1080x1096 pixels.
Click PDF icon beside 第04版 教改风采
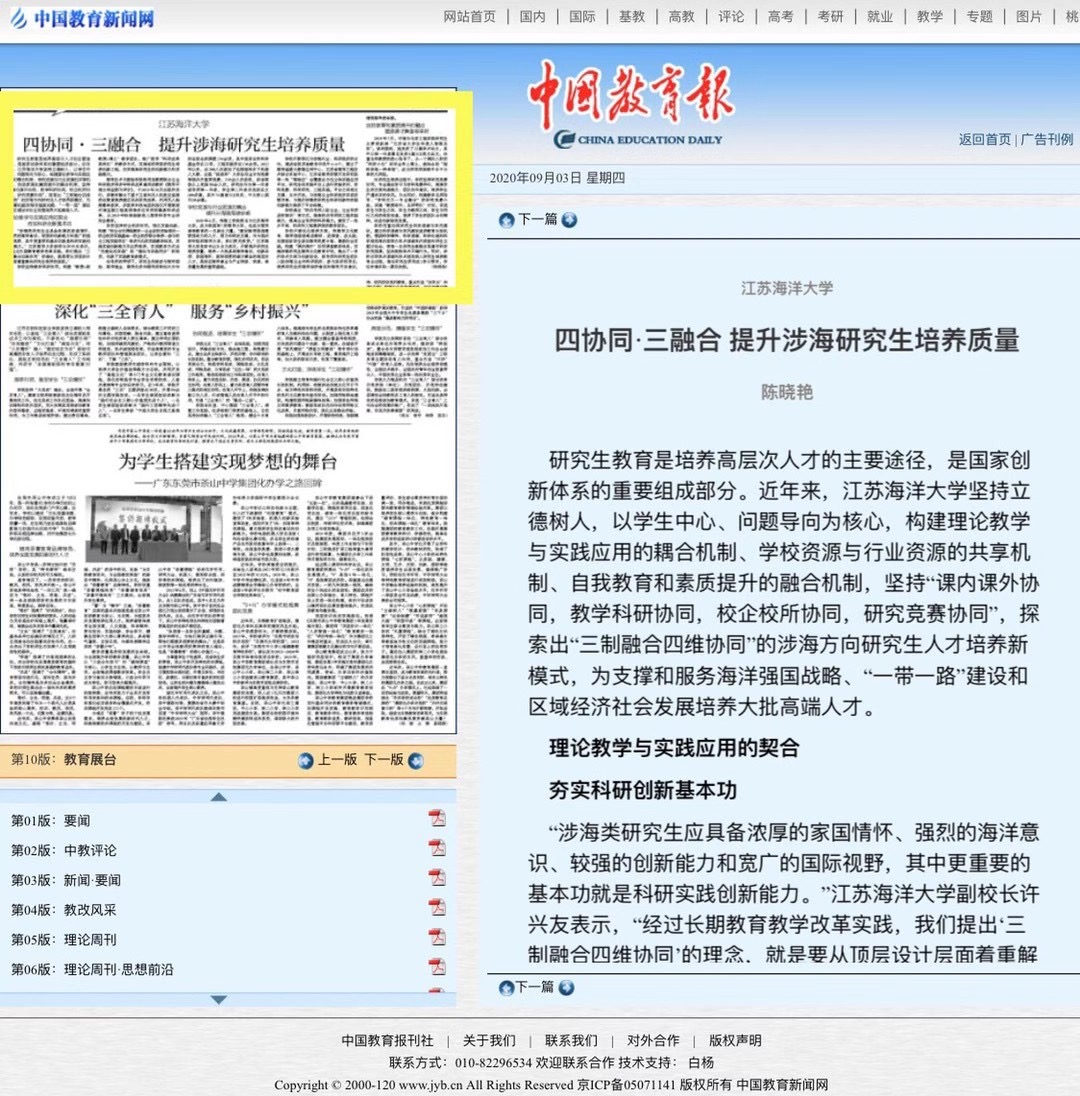click(437, 908)
